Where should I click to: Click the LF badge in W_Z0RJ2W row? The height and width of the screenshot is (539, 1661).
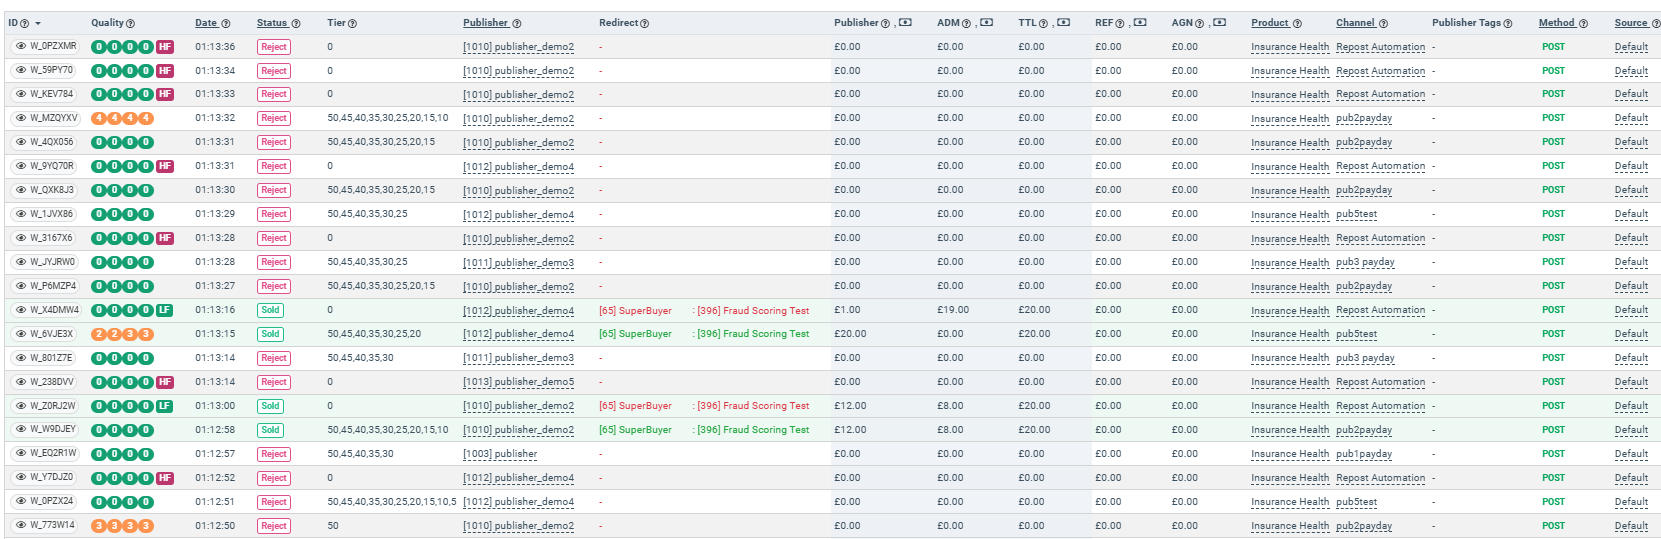click(165, 406)
